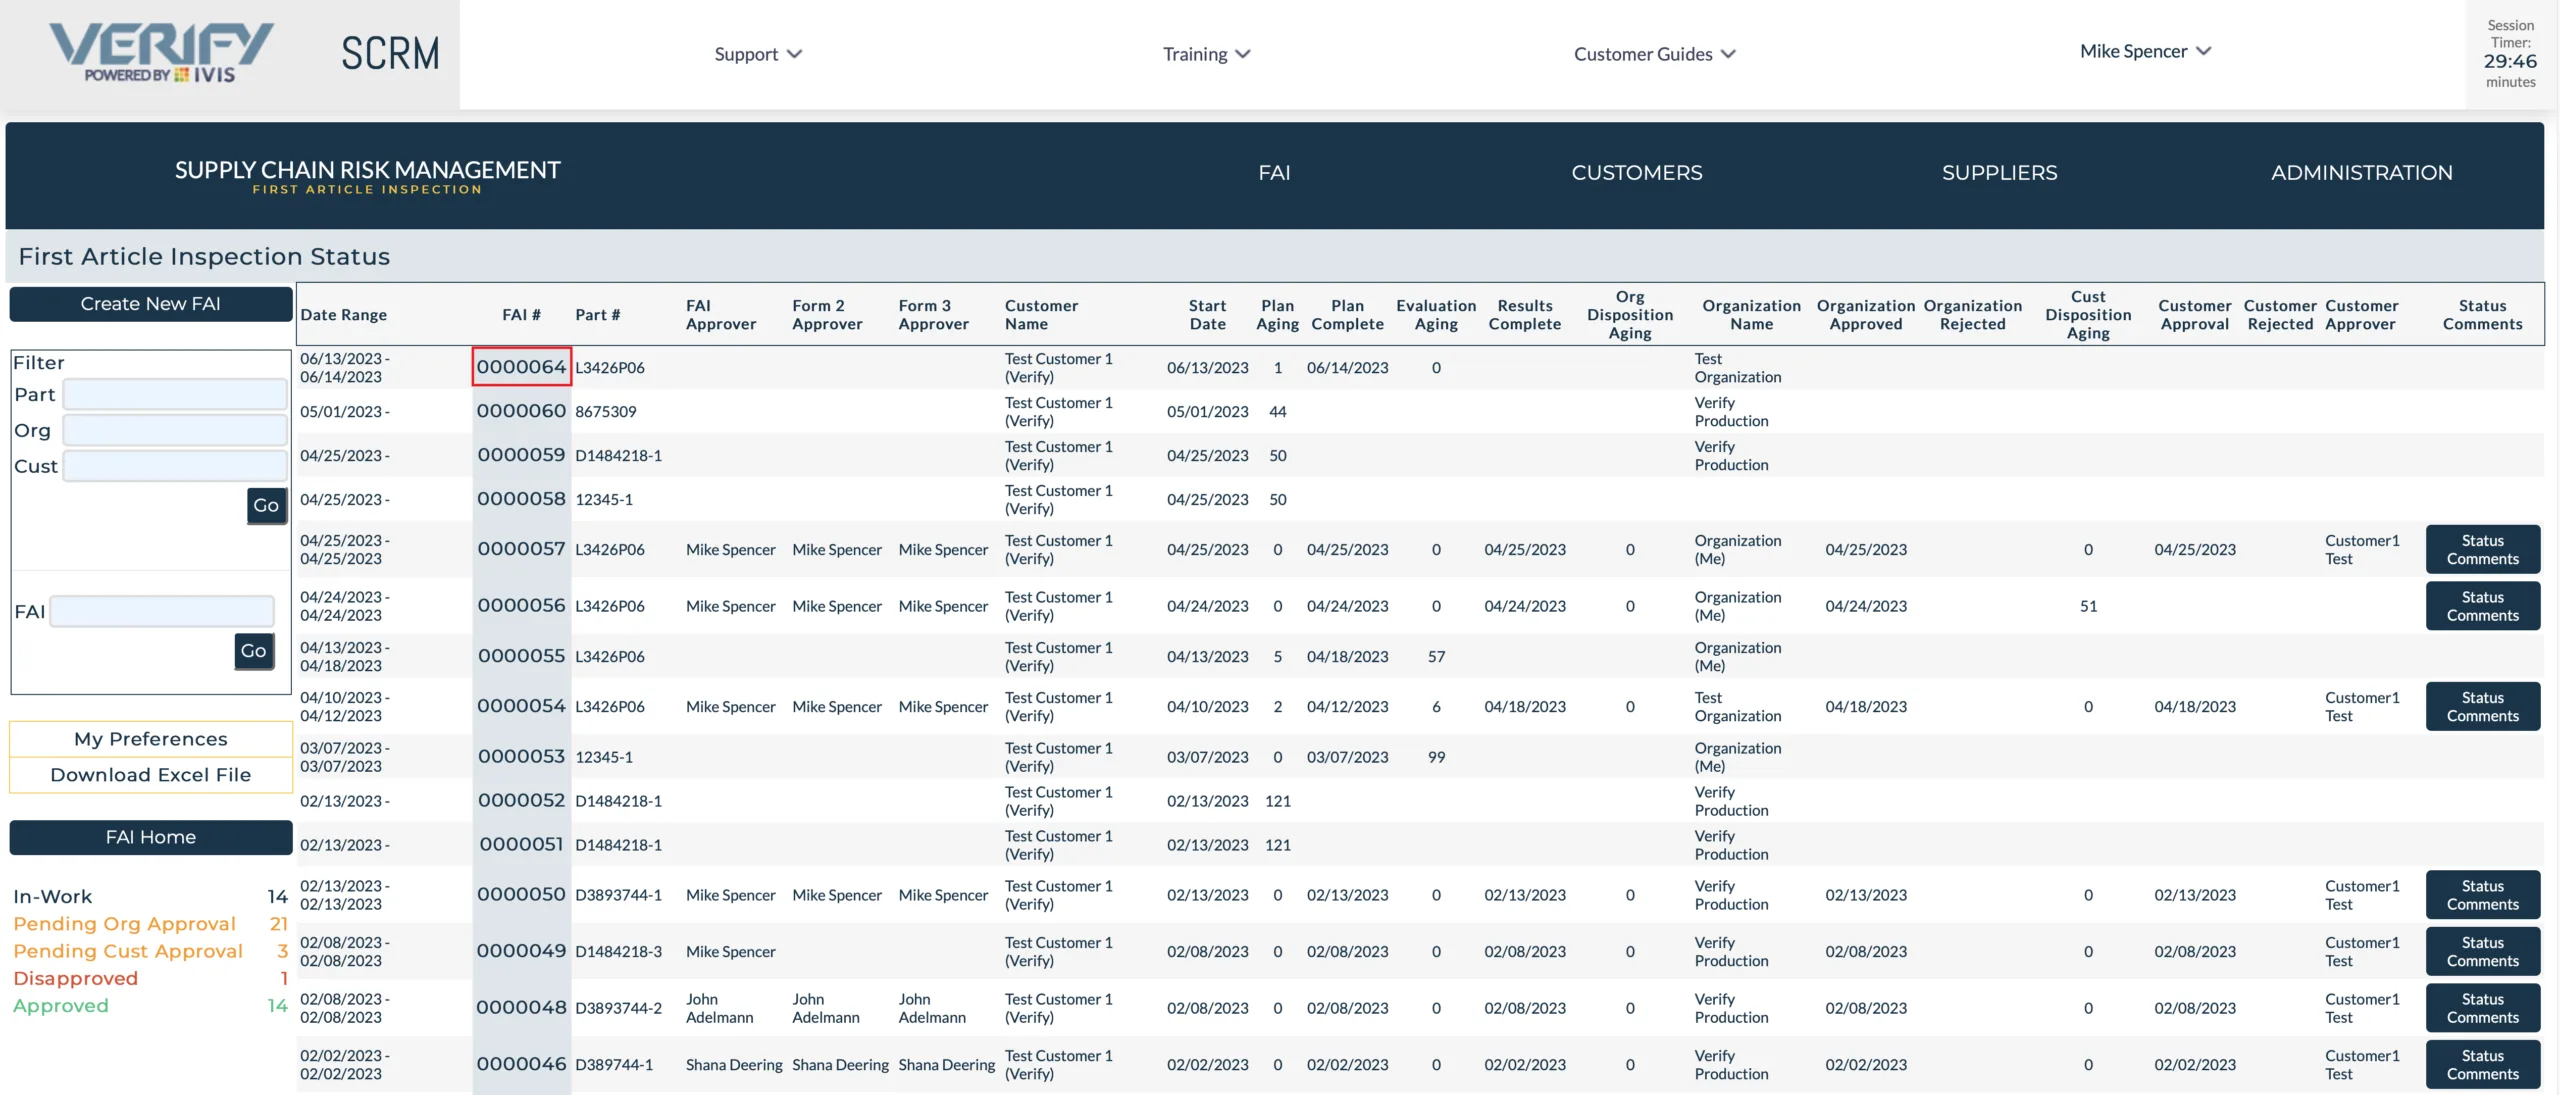Viewport: 2560px width, 1095px height.
Task: Click into the Org filter field
Action: click(x=175, y=430)
